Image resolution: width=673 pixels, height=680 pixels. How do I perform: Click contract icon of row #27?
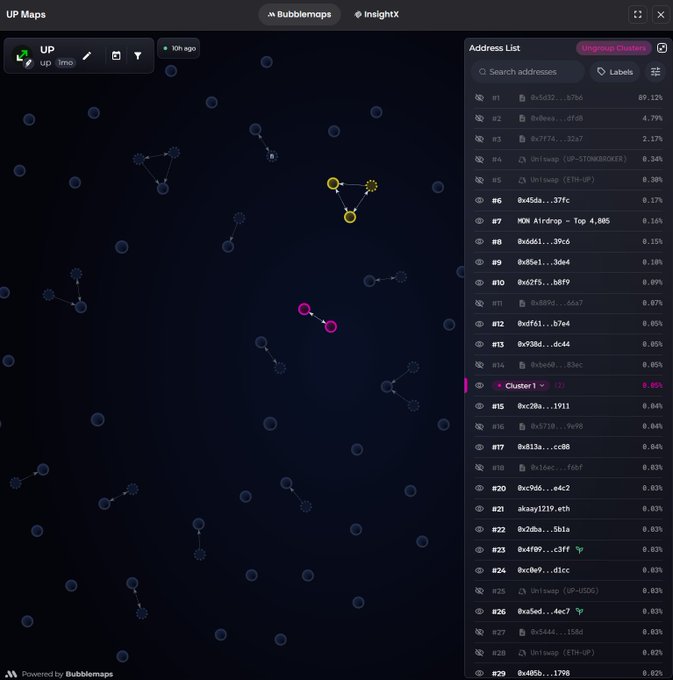tap(522, 632)
